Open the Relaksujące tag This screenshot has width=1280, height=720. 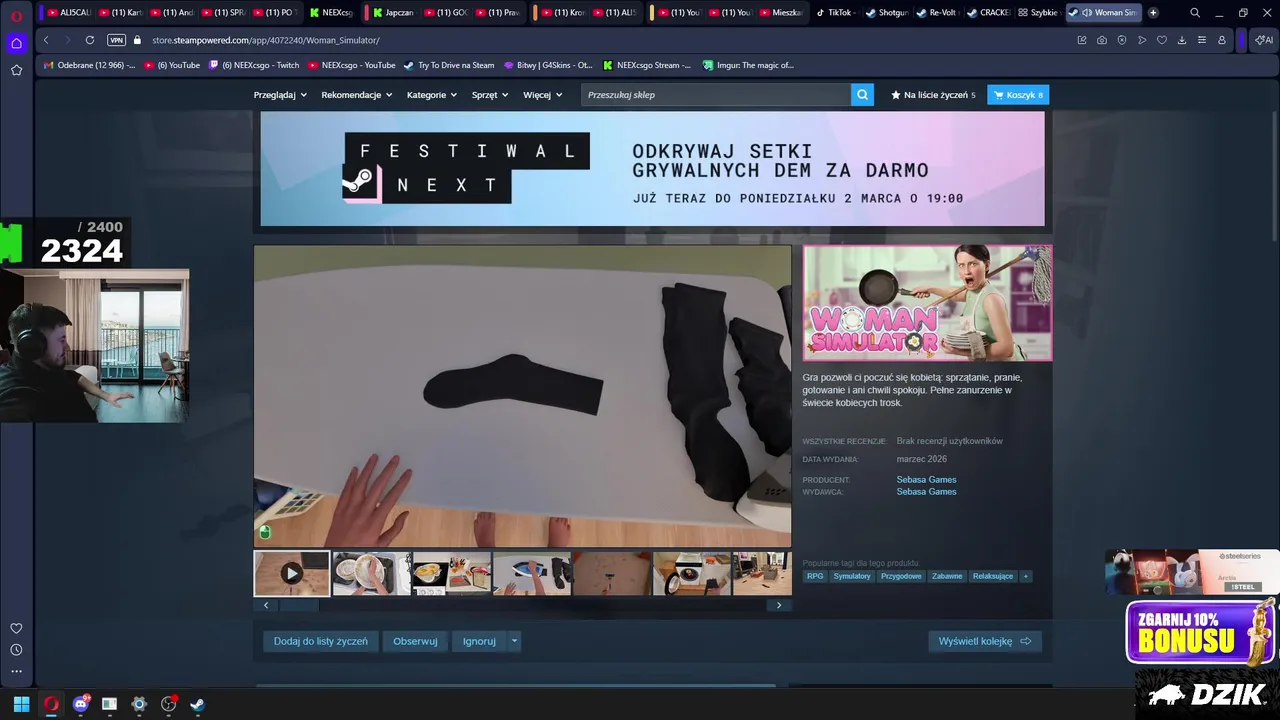[993, 576]
